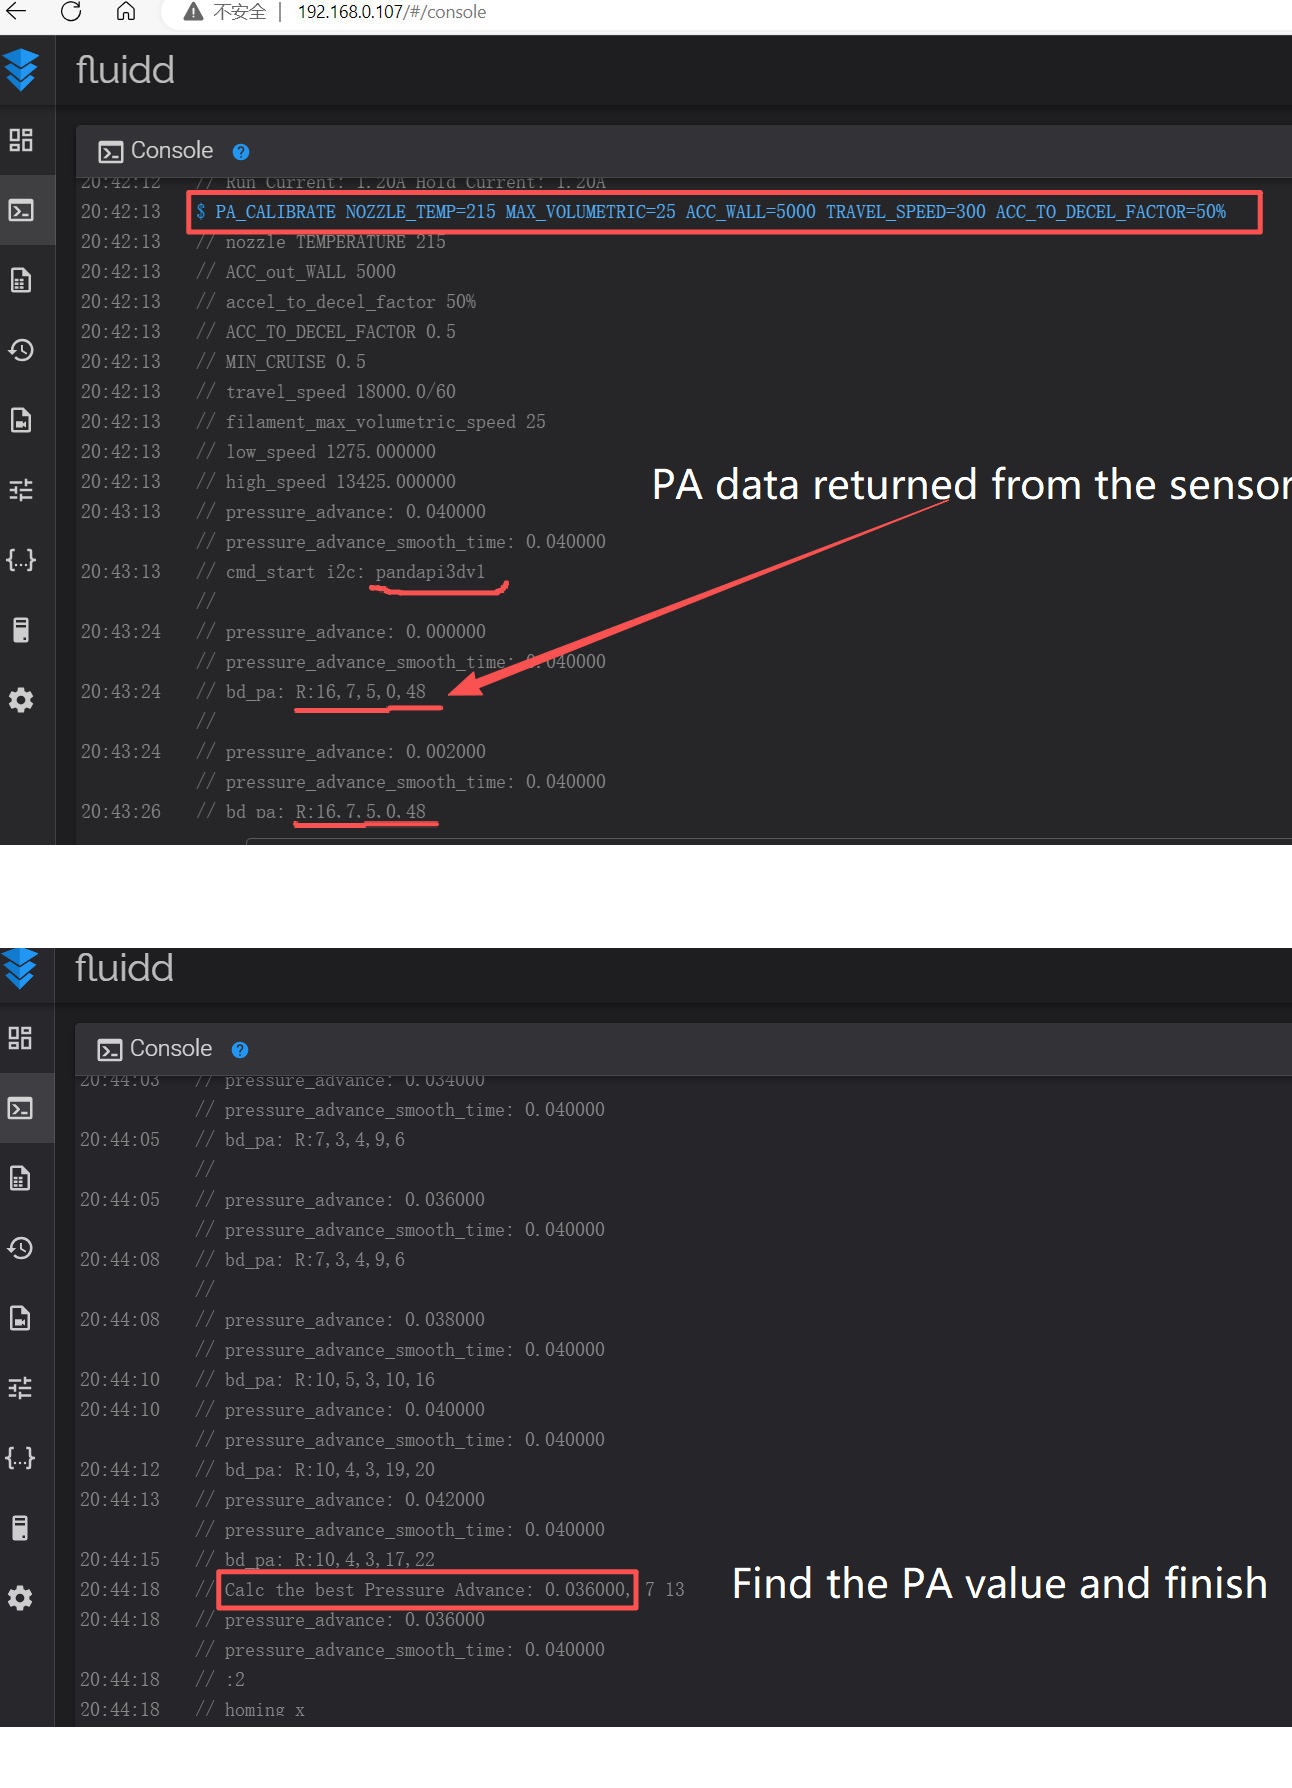This screenshot has width=1292, height=1788.
Task: Click the top fluidd title text
Action: (126, 70)
